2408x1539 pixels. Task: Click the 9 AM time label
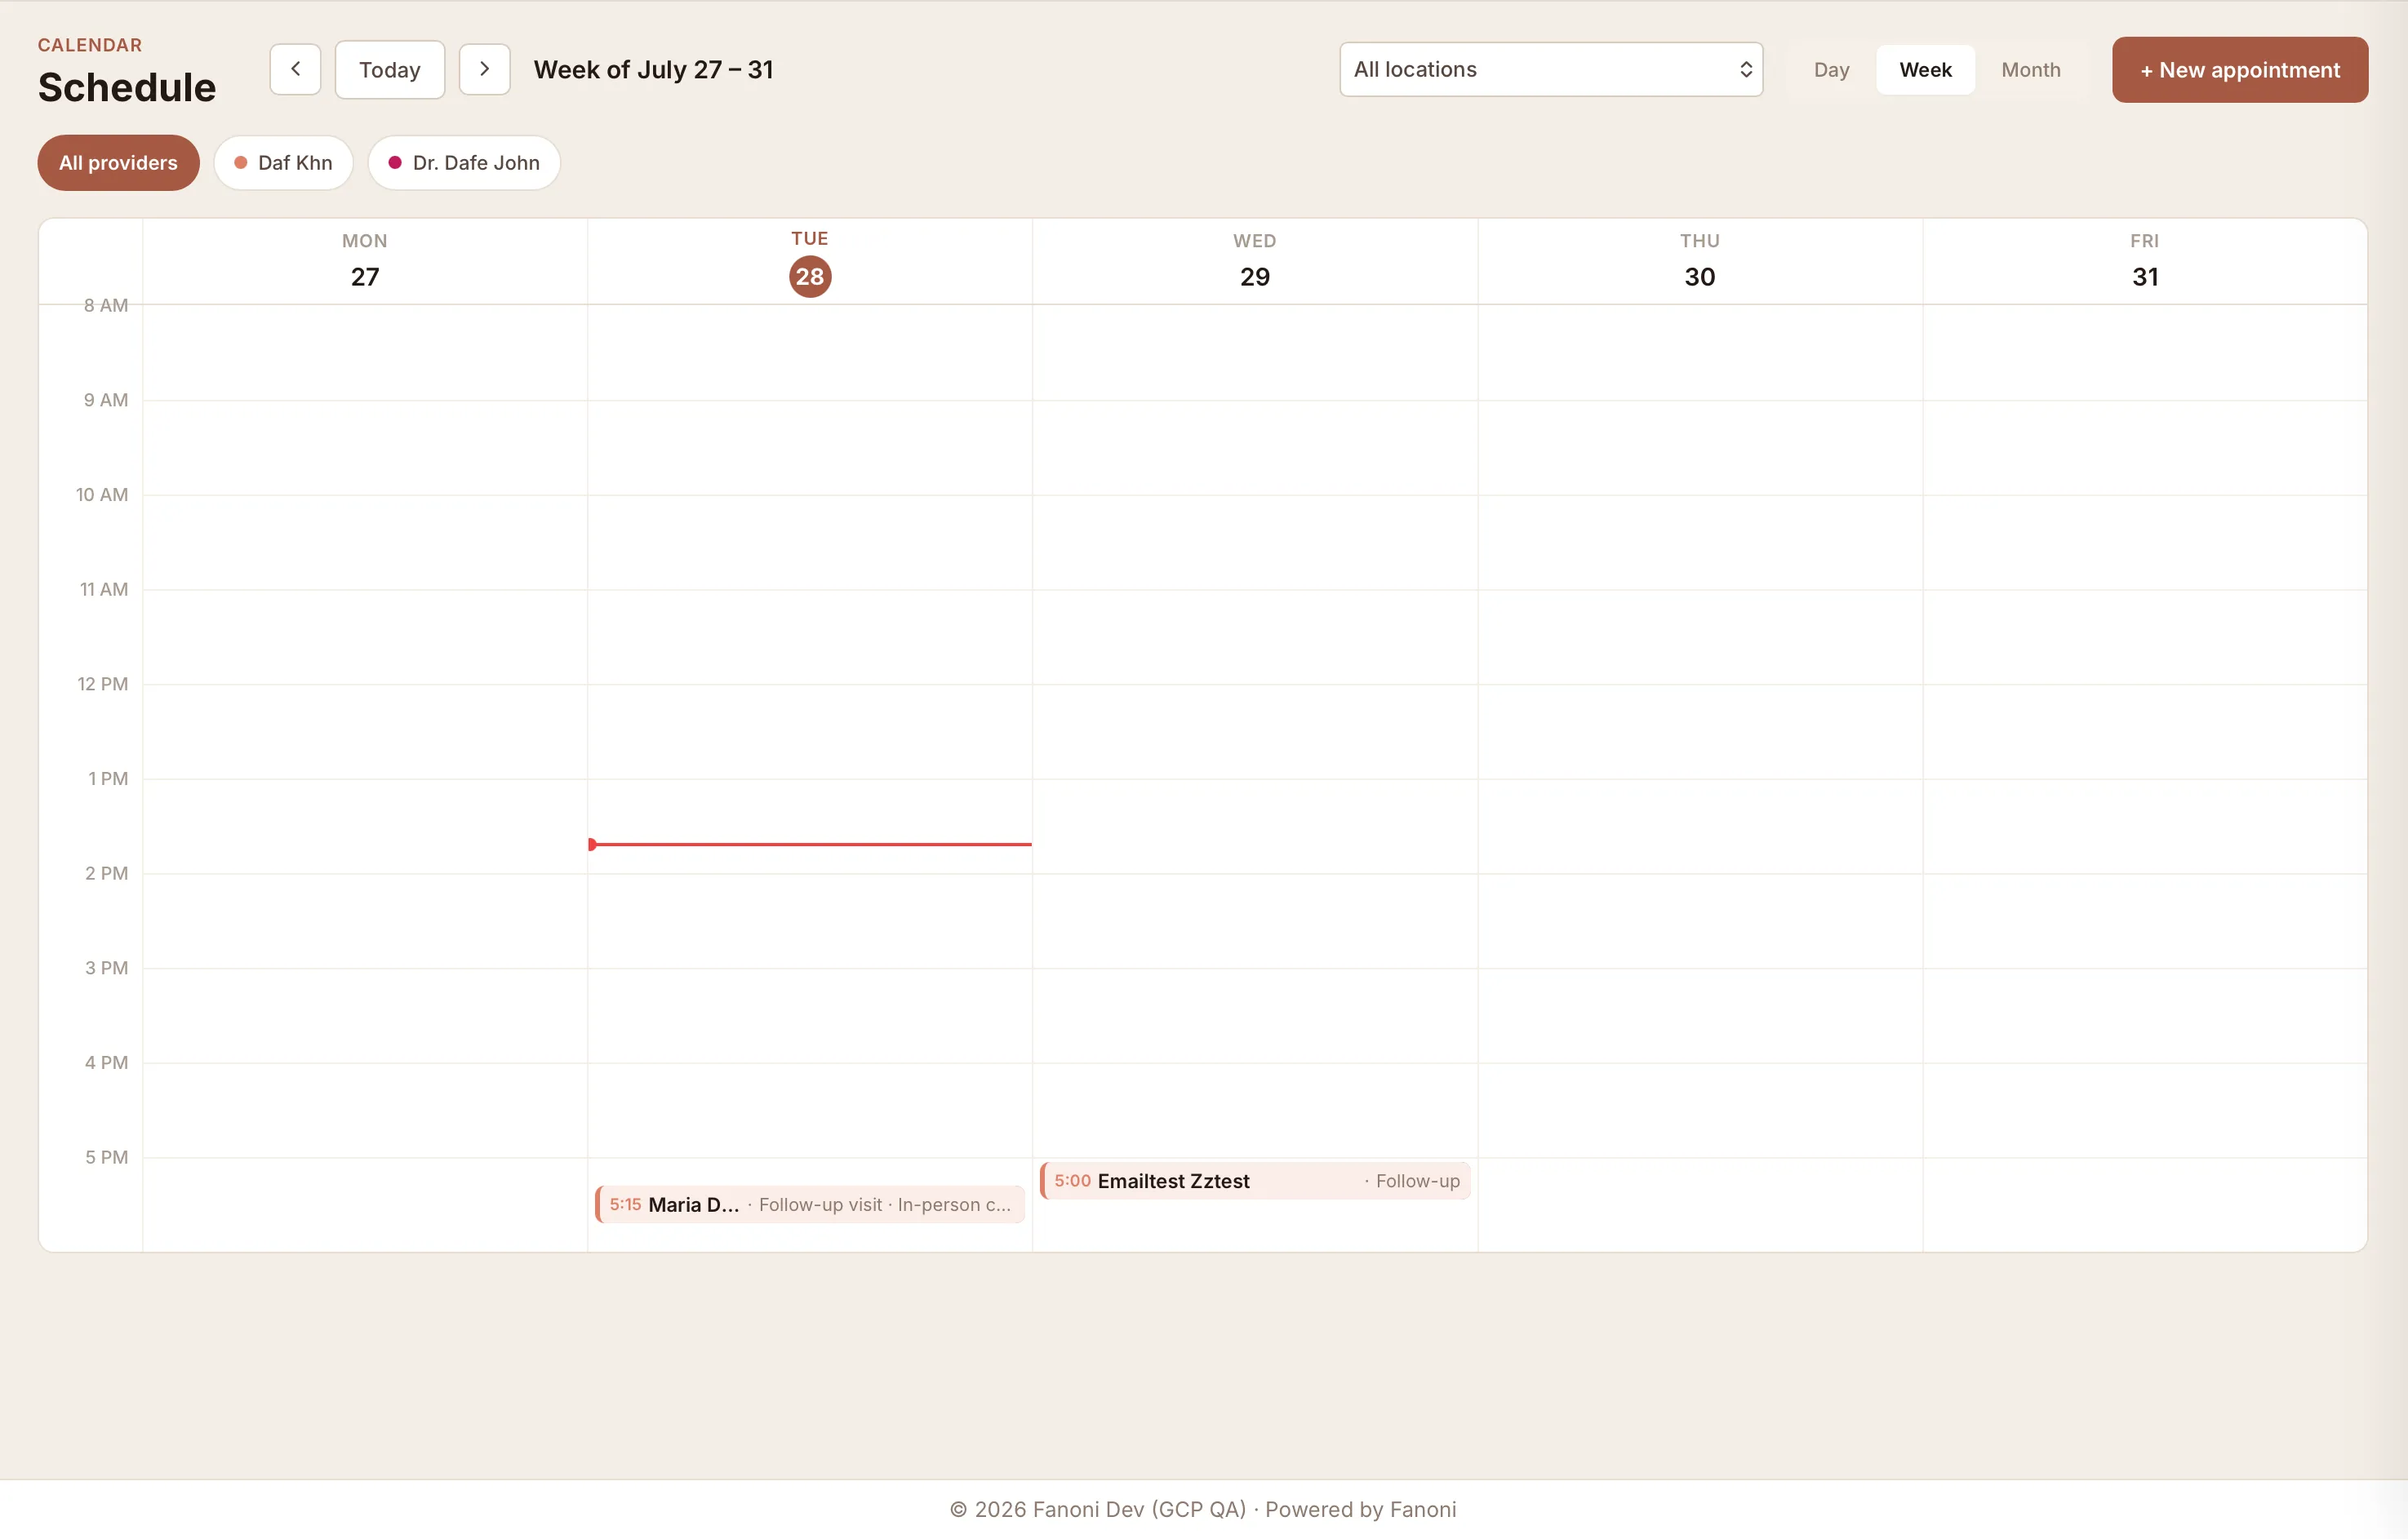(x=106, y=400)
